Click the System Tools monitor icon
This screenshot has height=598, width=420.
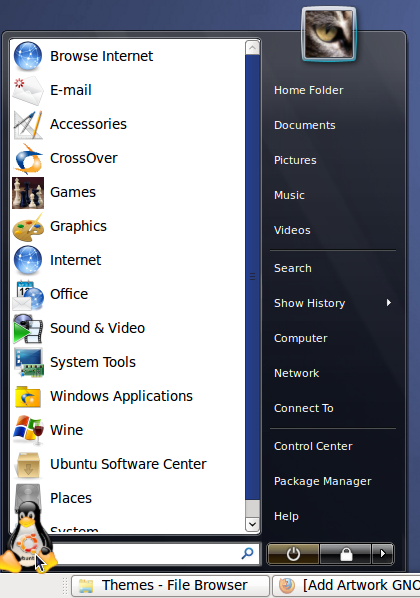pos(29,362)
